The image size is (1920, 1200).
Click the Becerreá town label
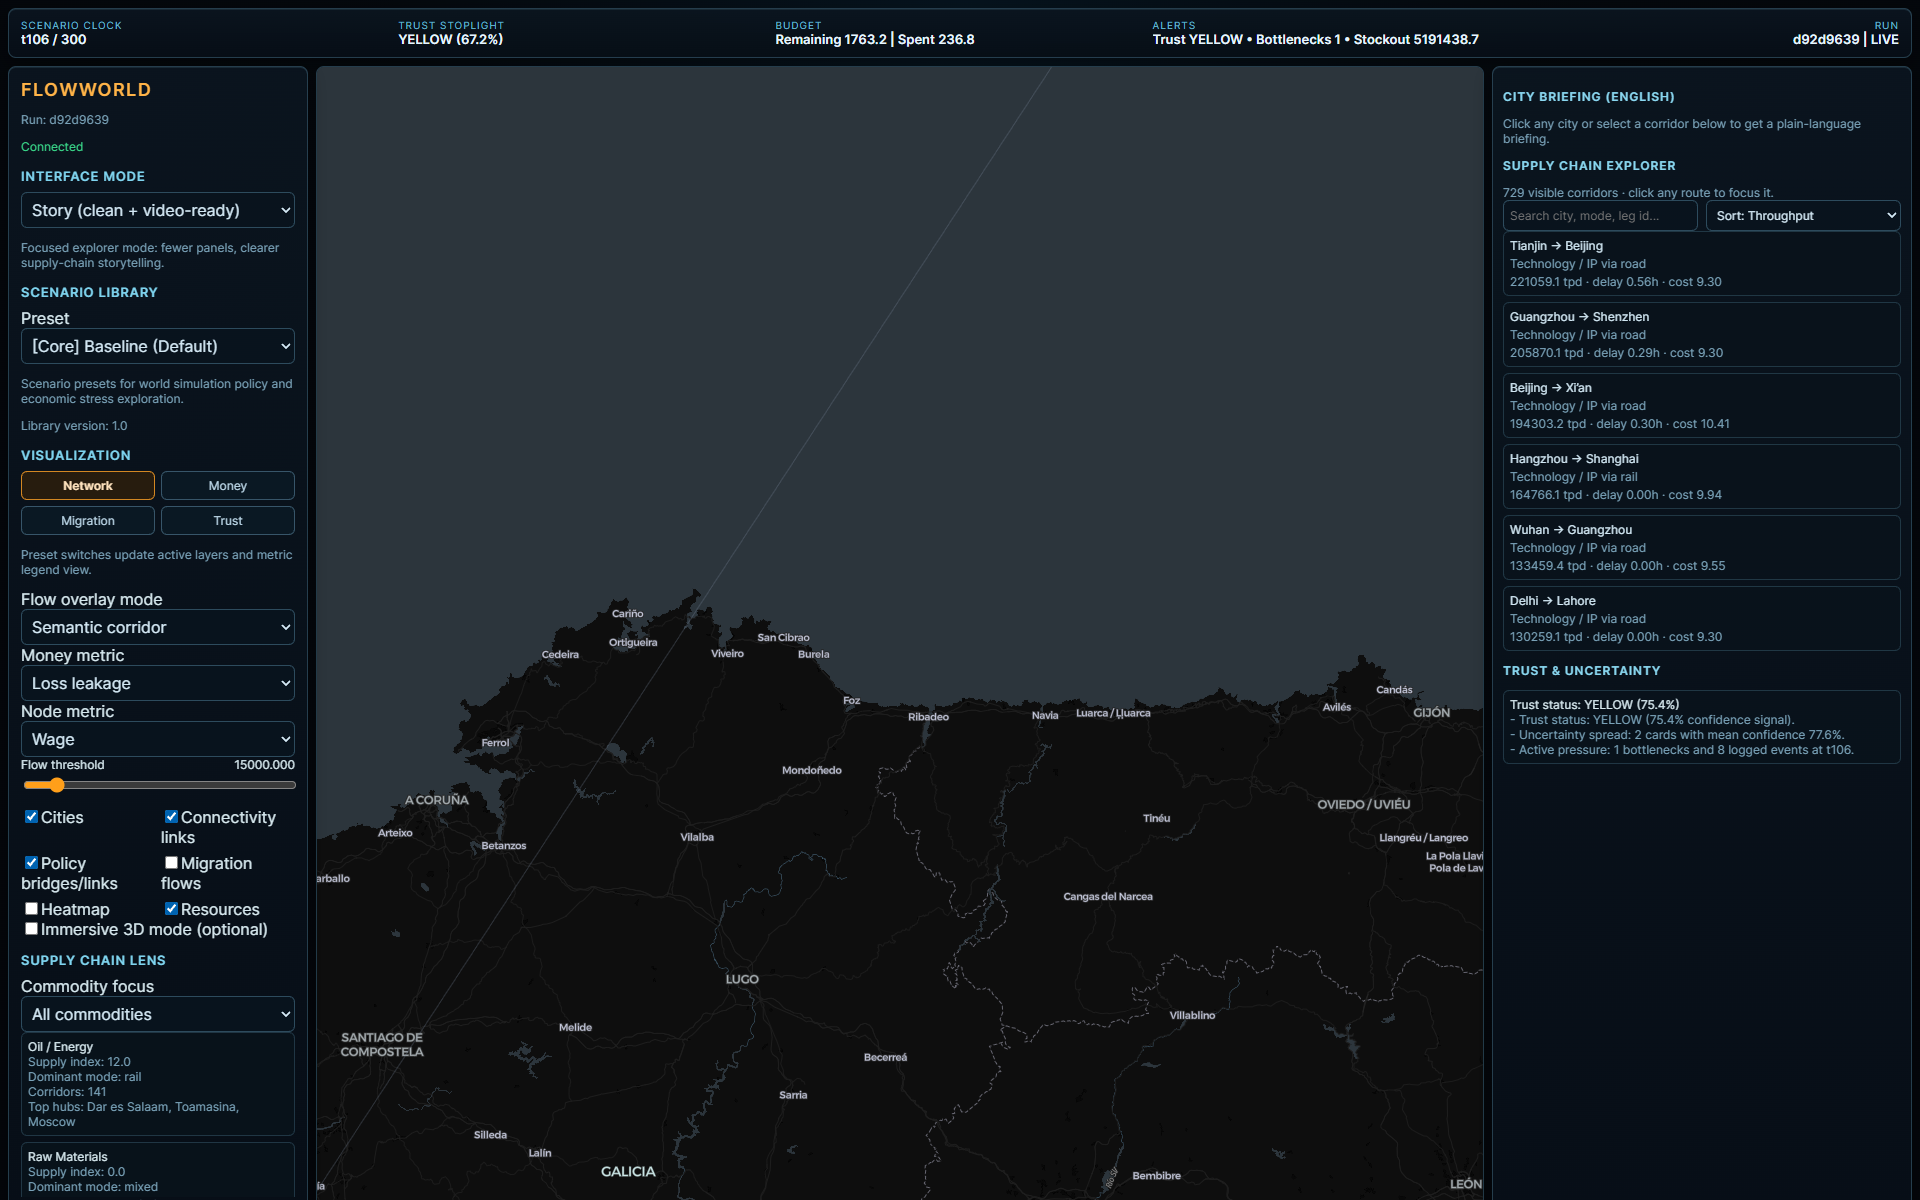click(x=885, y=1057)
